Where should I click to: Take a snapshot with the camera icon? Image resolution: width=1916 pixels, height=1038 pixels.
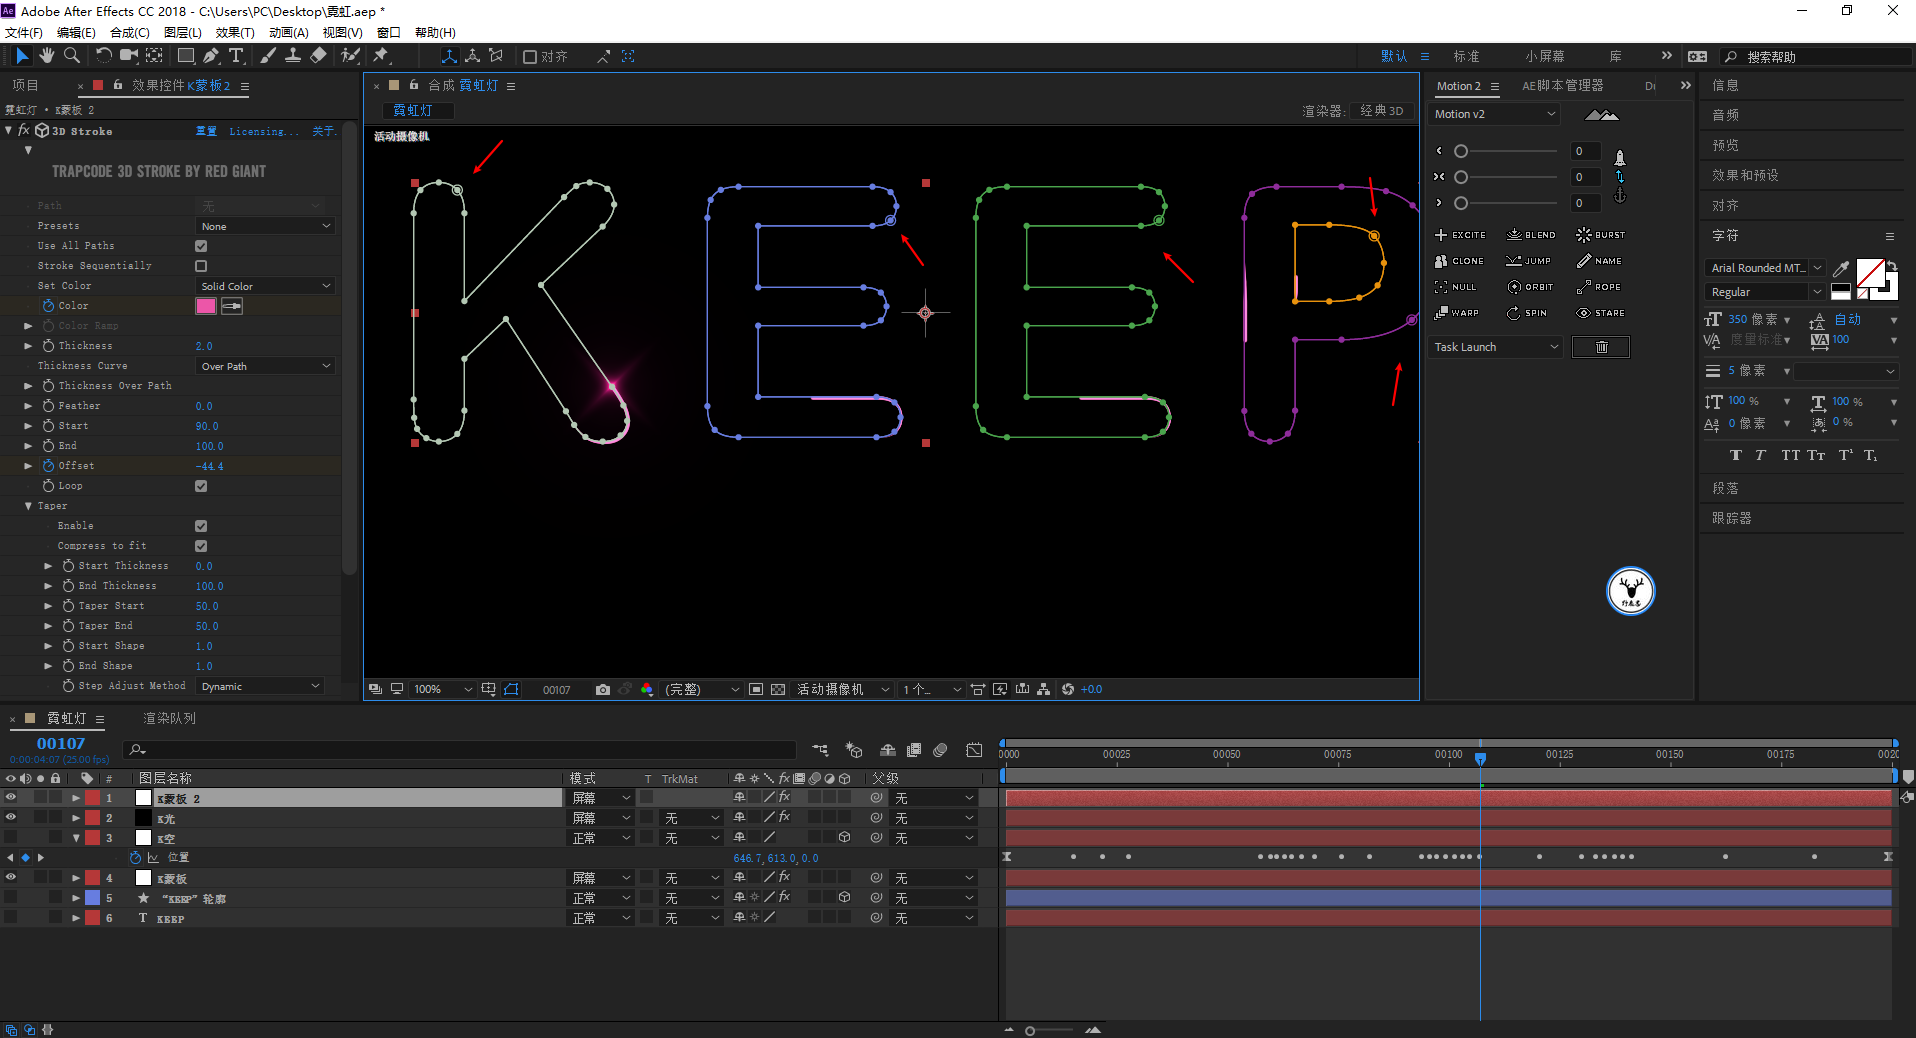click(603, 689)
